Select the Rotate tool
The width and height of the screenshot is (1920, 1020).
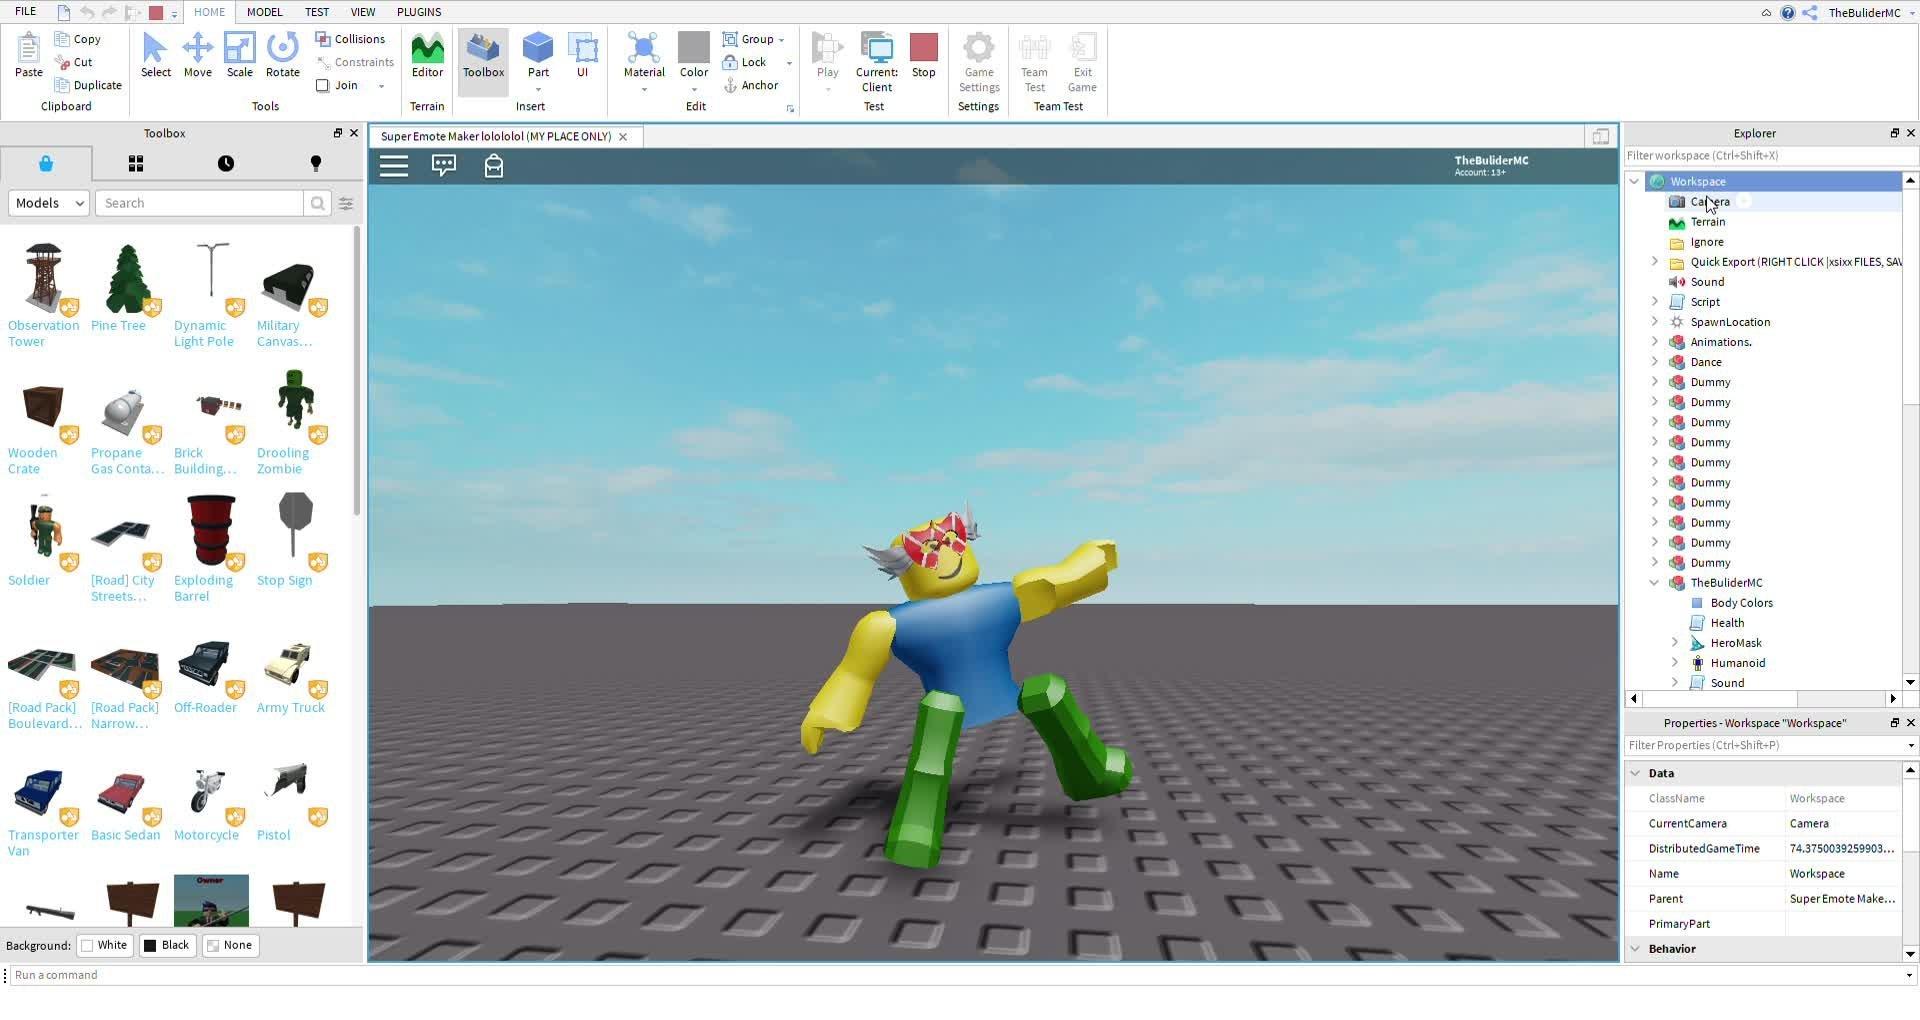point(282,55)
